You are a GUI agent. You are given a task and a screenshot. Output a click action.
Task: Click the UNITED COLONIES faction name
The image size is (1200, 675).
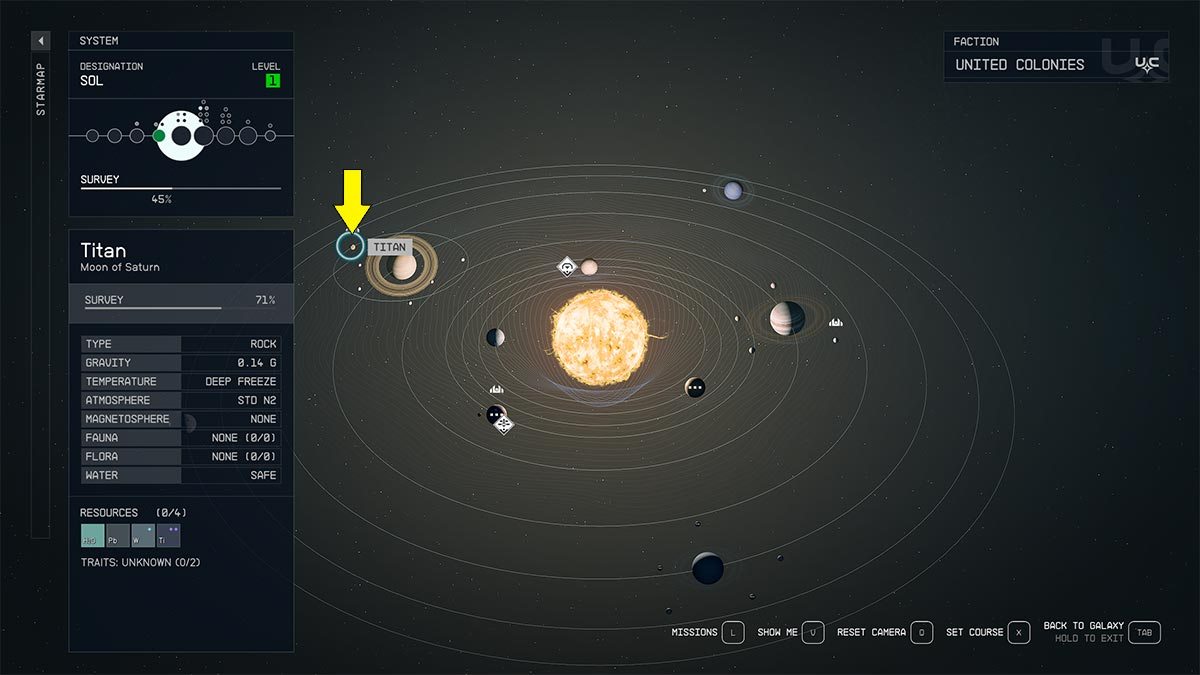[x=1019, y=64]
